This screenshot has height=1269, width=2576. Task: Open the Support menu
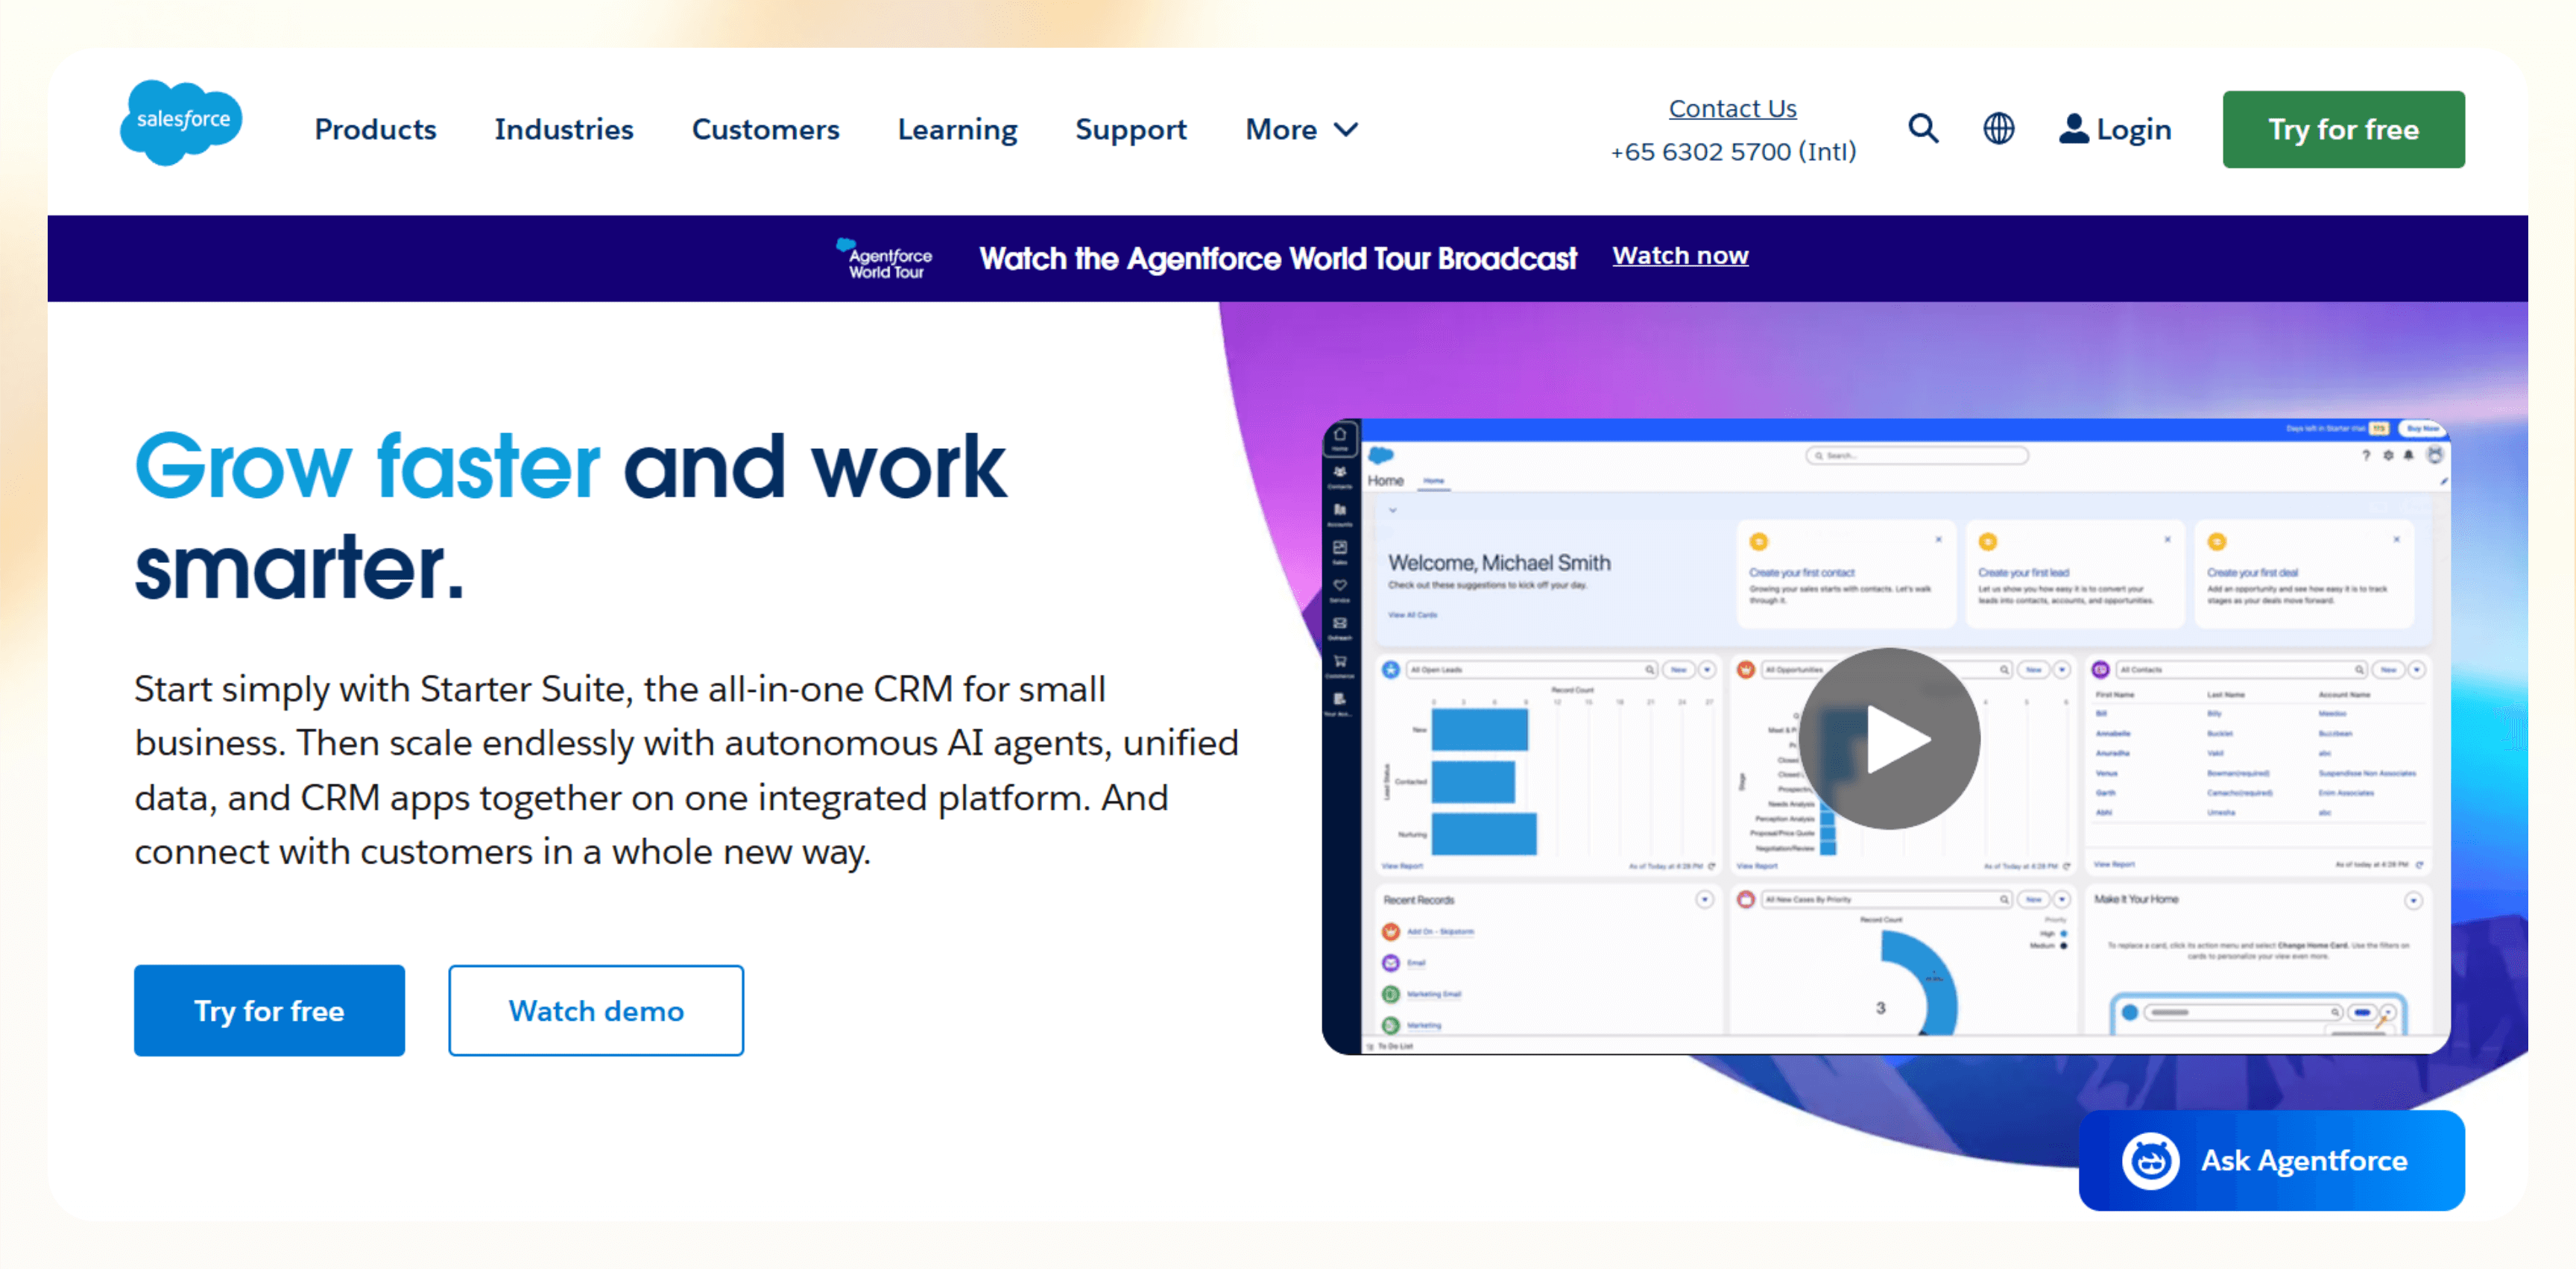point(1130,130)
